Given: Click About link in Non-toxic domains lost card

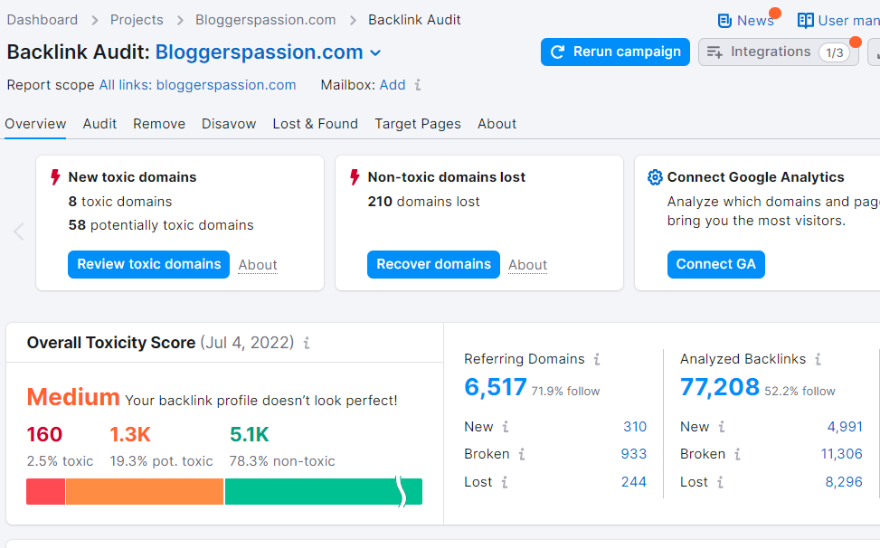Looking at the screenshot, I should click(528, 264).
